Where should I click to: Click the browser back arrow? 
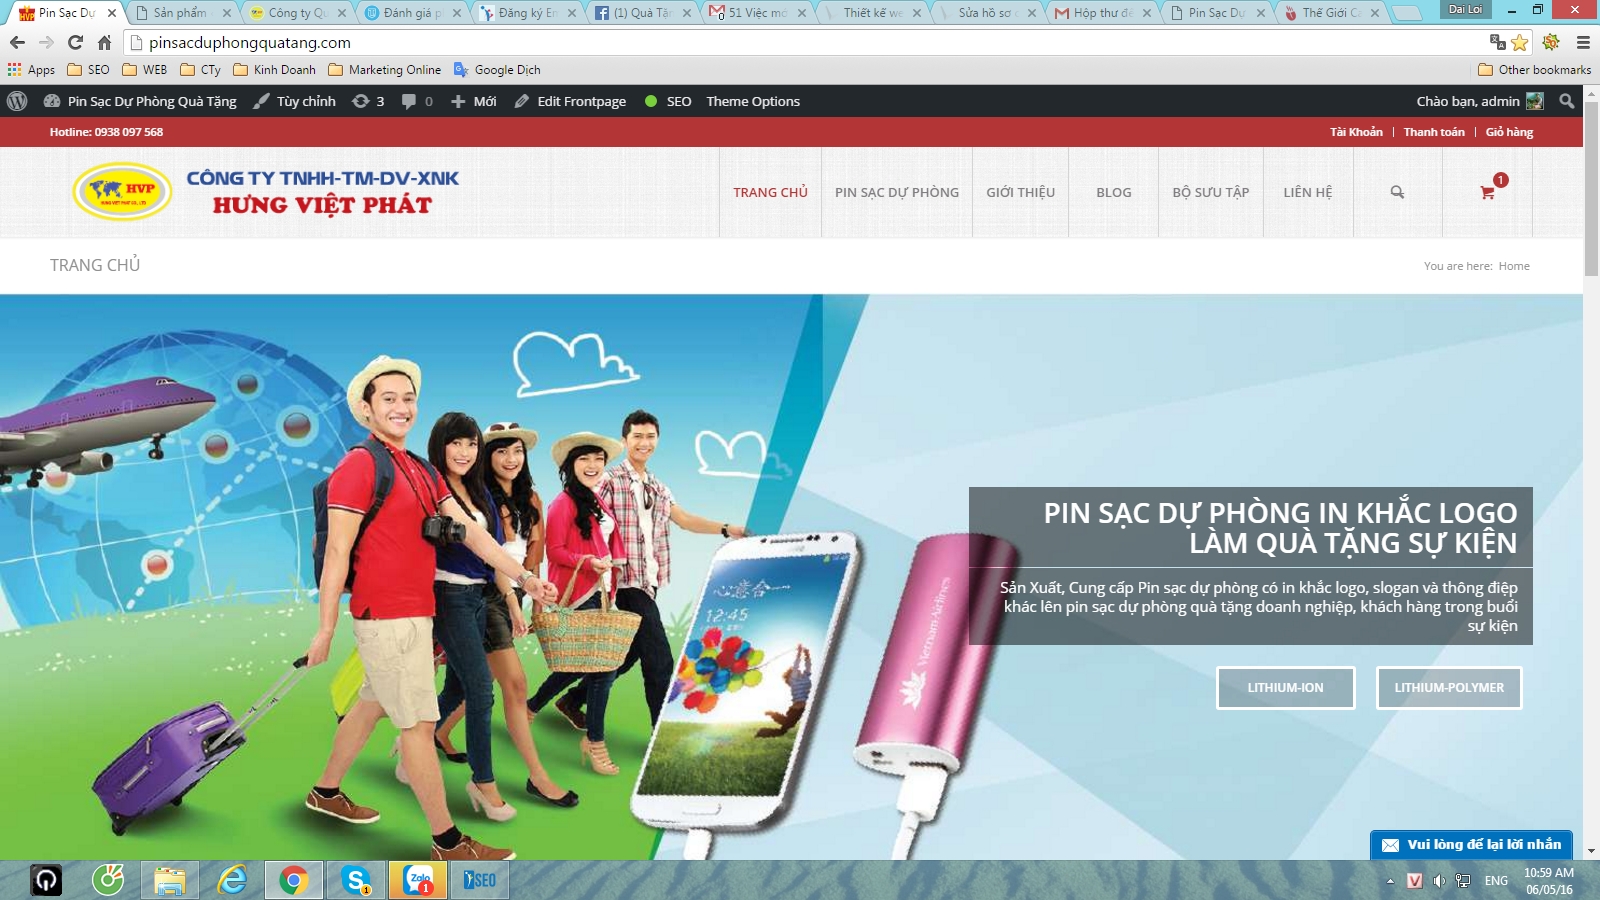(x=17, y=42)
